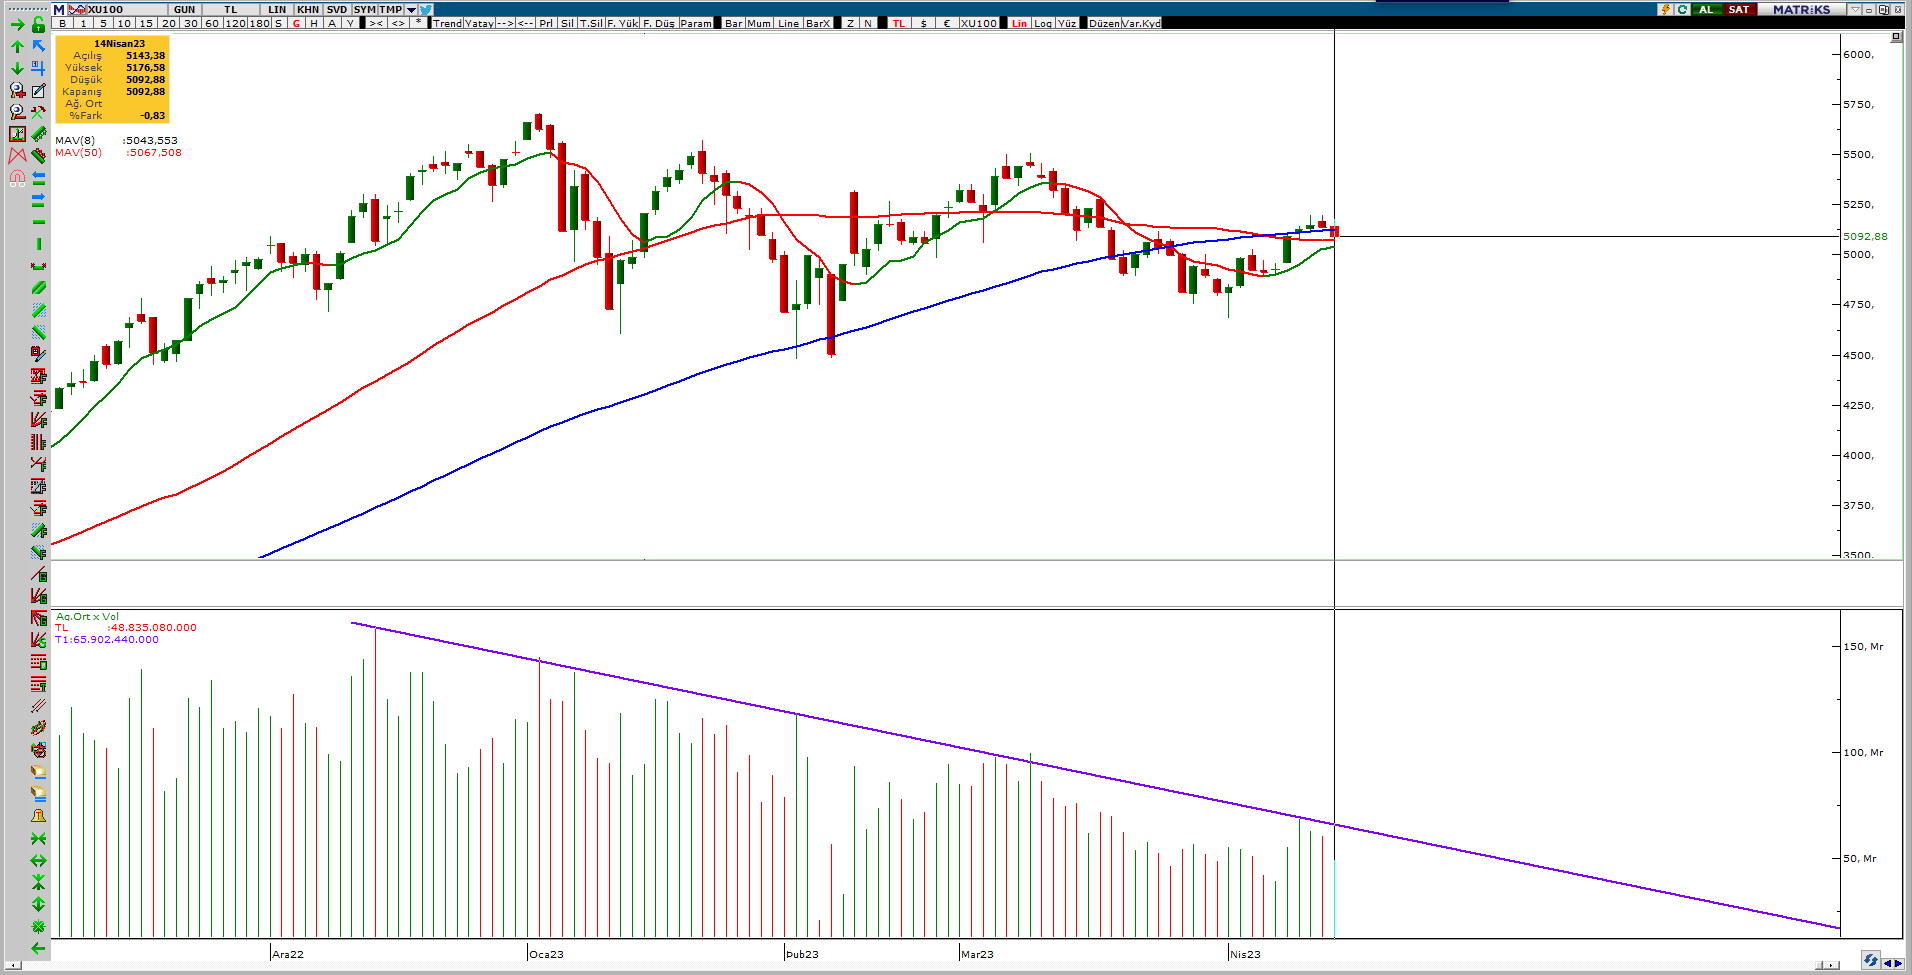The image size is (1912, 975).
Task: Select the blue arrow pointer tool
Action: [x=38, y=46]
